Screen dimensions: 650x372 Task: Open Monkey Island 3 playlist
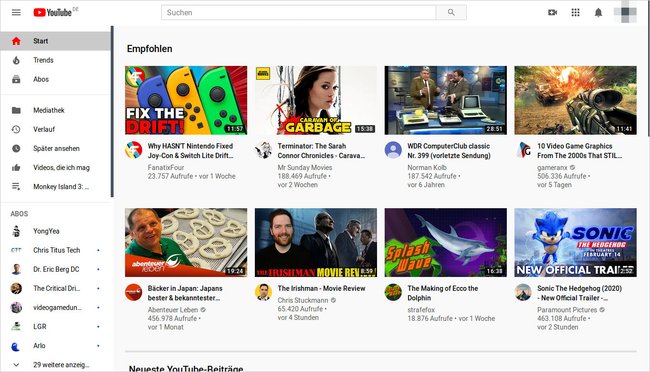(56, 187)
